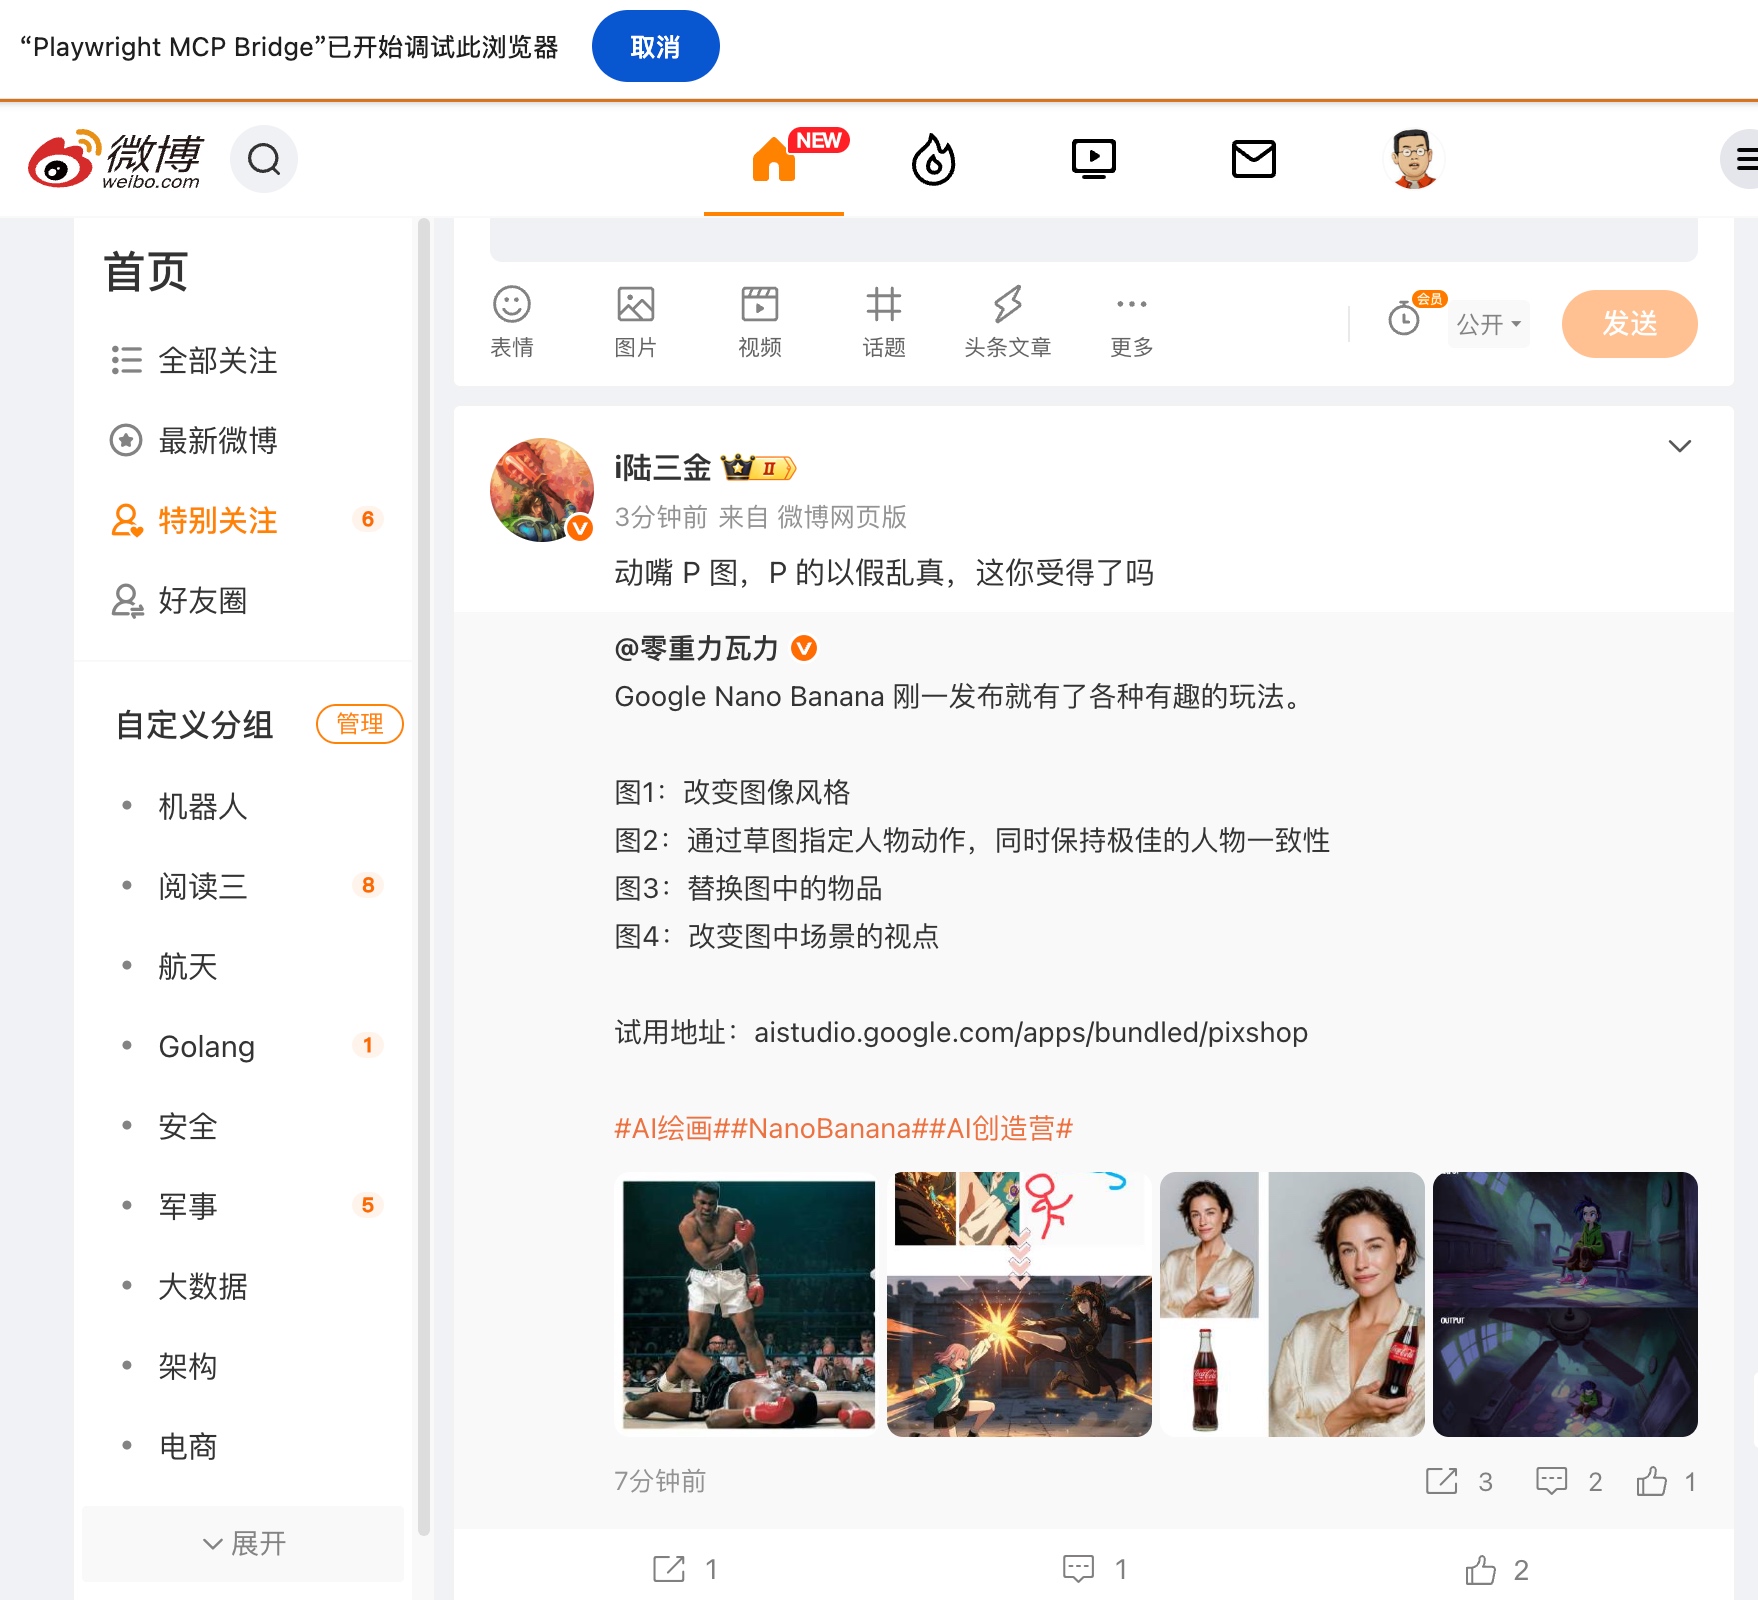Select 特别关注 in sidebar

(244, 520)
